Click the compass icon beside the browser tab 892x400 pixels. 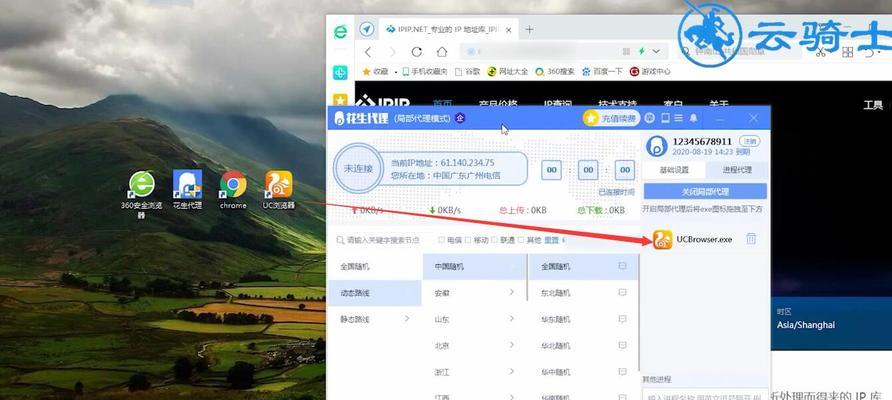point(367,30)
